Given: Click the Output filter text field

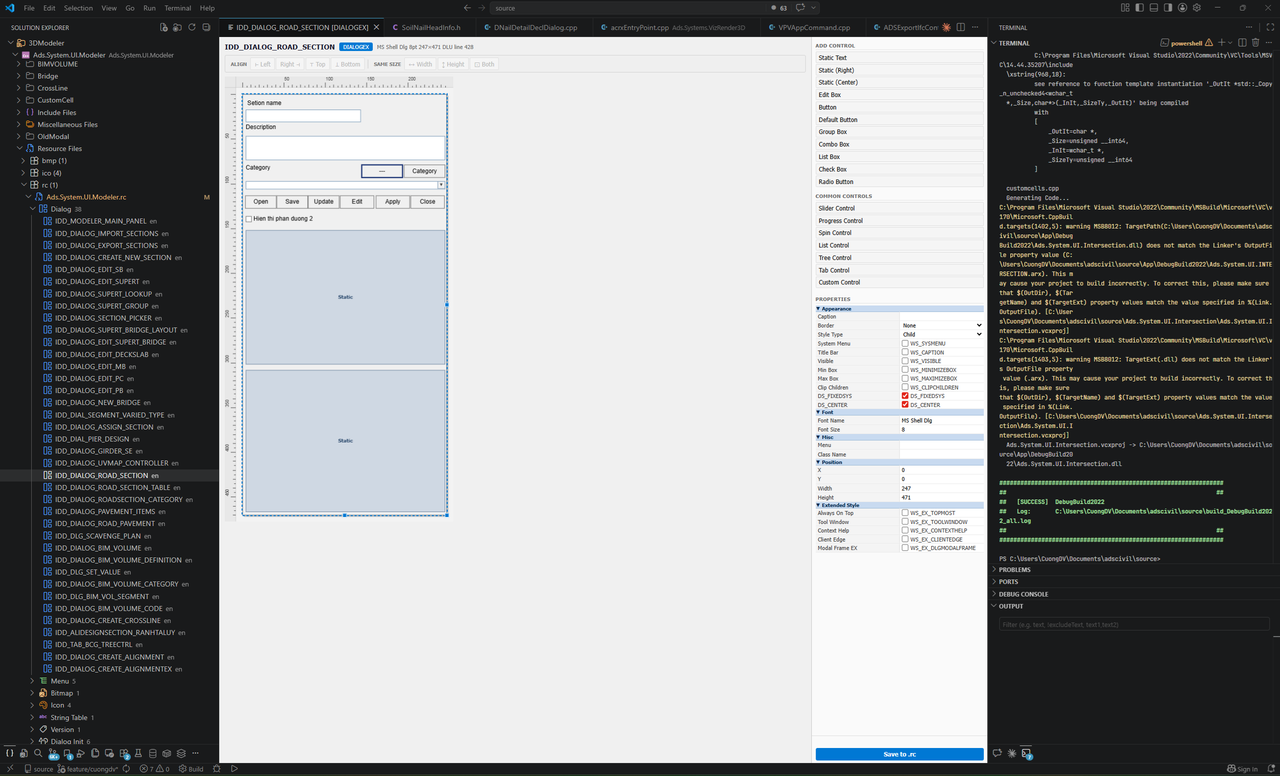Looking at the screenshot, I should 1134,624.
